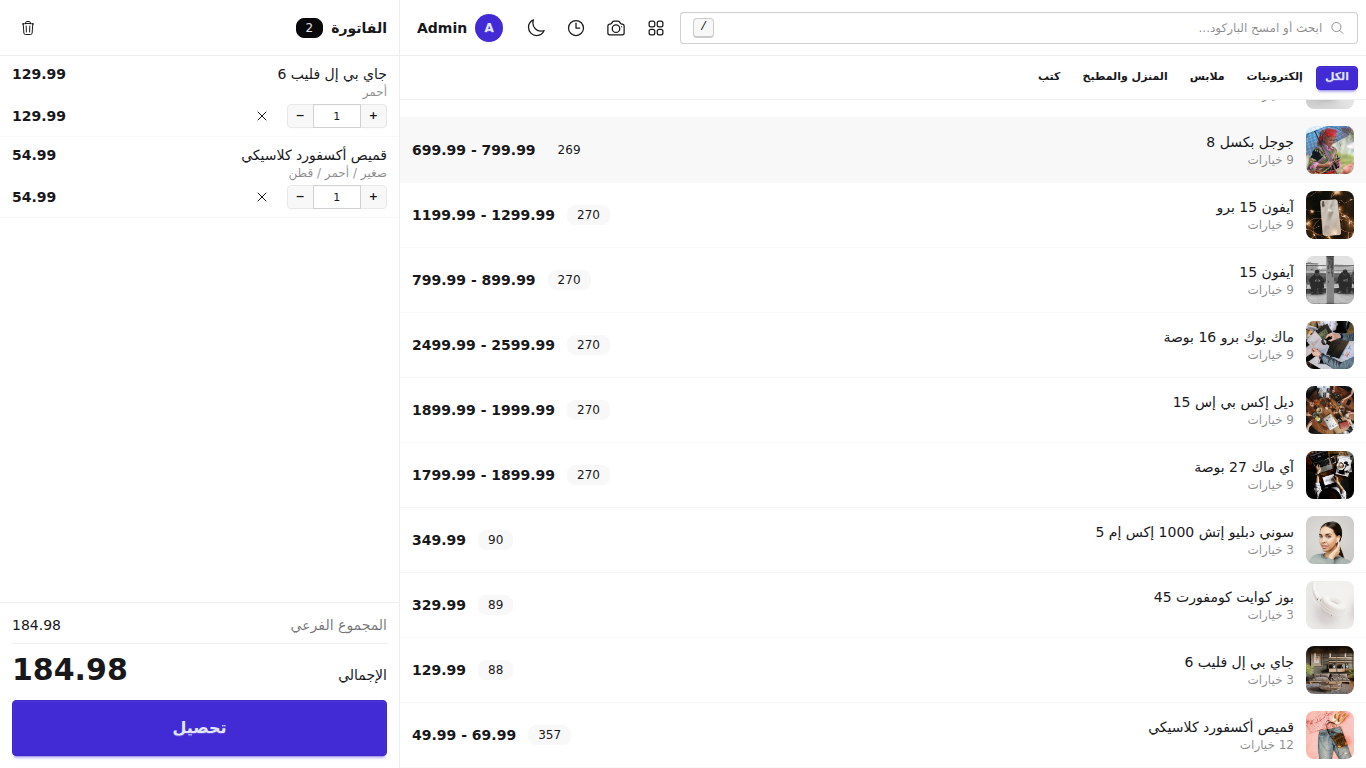
Task: Open آيفون 15 برو product thumbnail
Action: (1330, 215)
